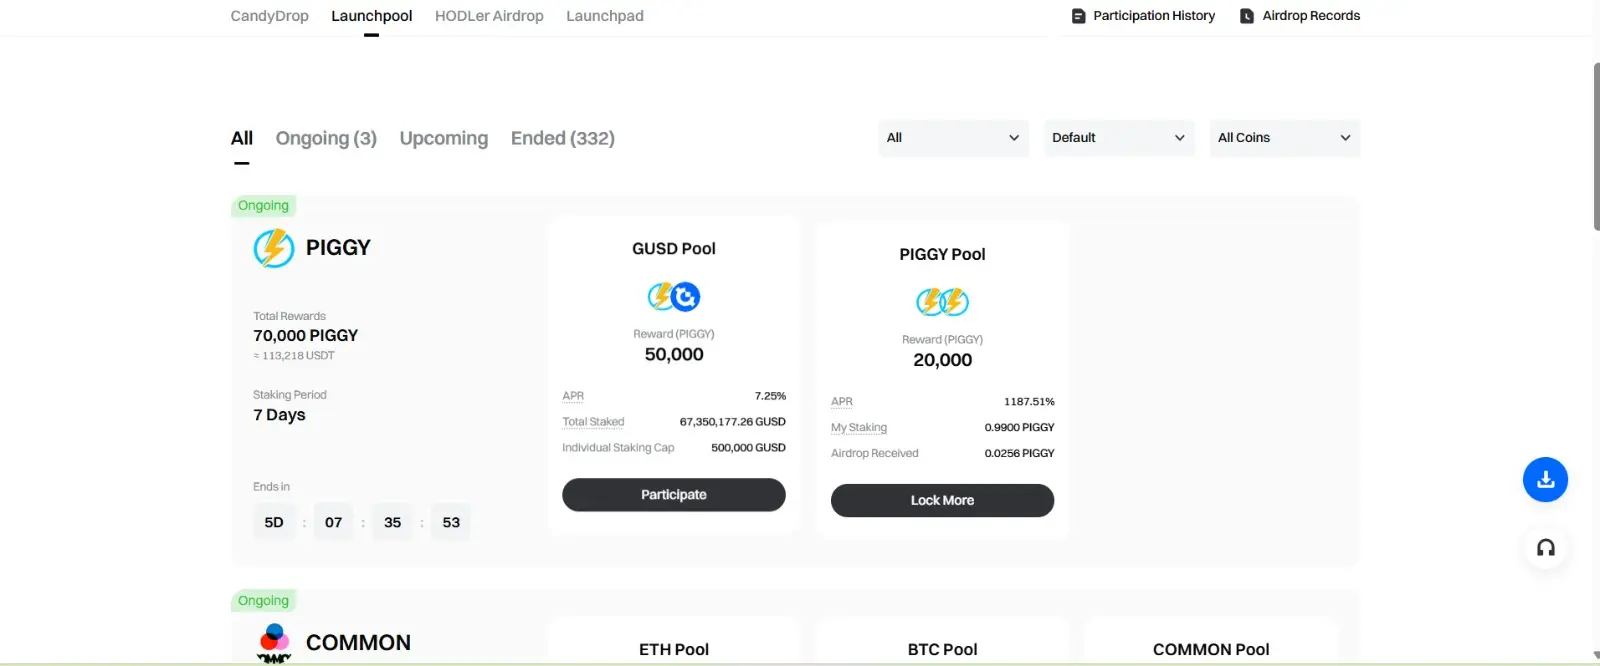Open the Default sorting dropdown
The height and width of the screenshot is (666, 1600).
pyautogui.click(x=1118, y=138)
